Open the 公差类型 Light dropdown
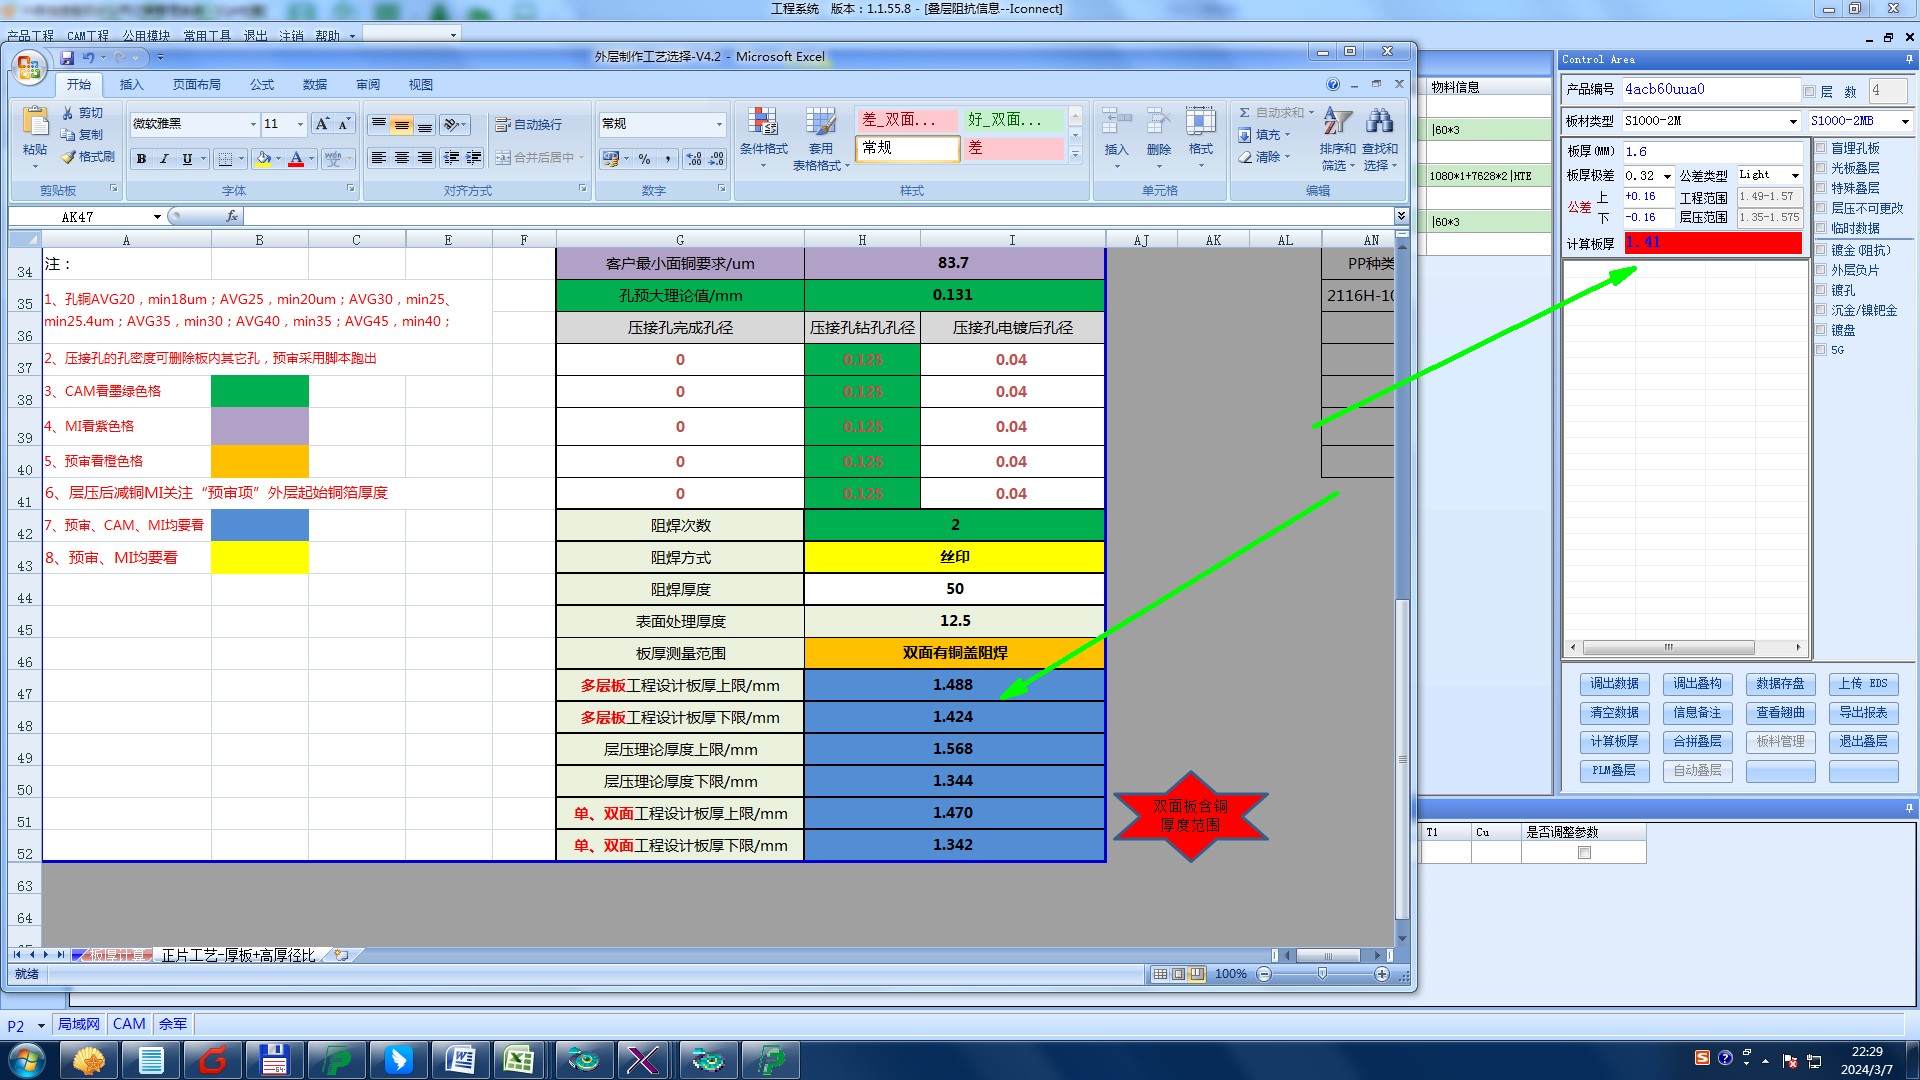1920x1080 pixels. (x=1795, y=175)
